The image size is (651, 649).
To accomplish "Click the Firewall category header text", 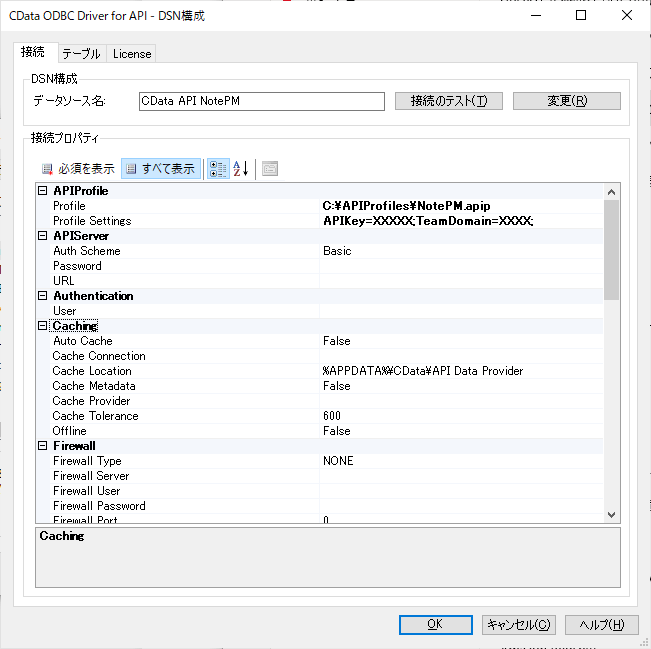I will 74,446.
